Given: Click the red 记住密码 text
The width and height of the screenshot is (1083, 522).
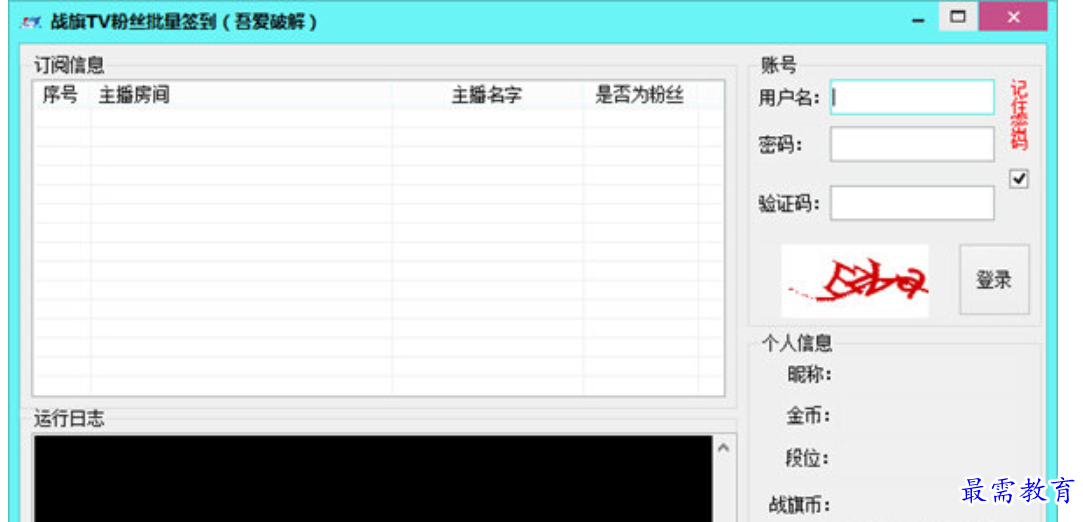Looking at the screenshot, I should 1019,115.
